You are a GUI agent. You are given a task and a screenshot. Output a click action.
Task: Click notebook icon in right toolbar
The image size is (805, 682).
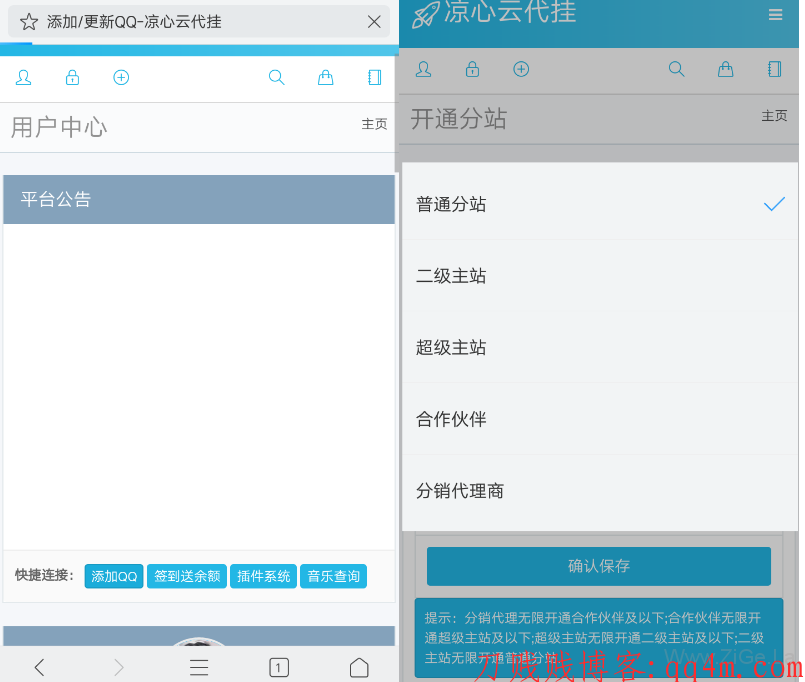coord(775,69)
